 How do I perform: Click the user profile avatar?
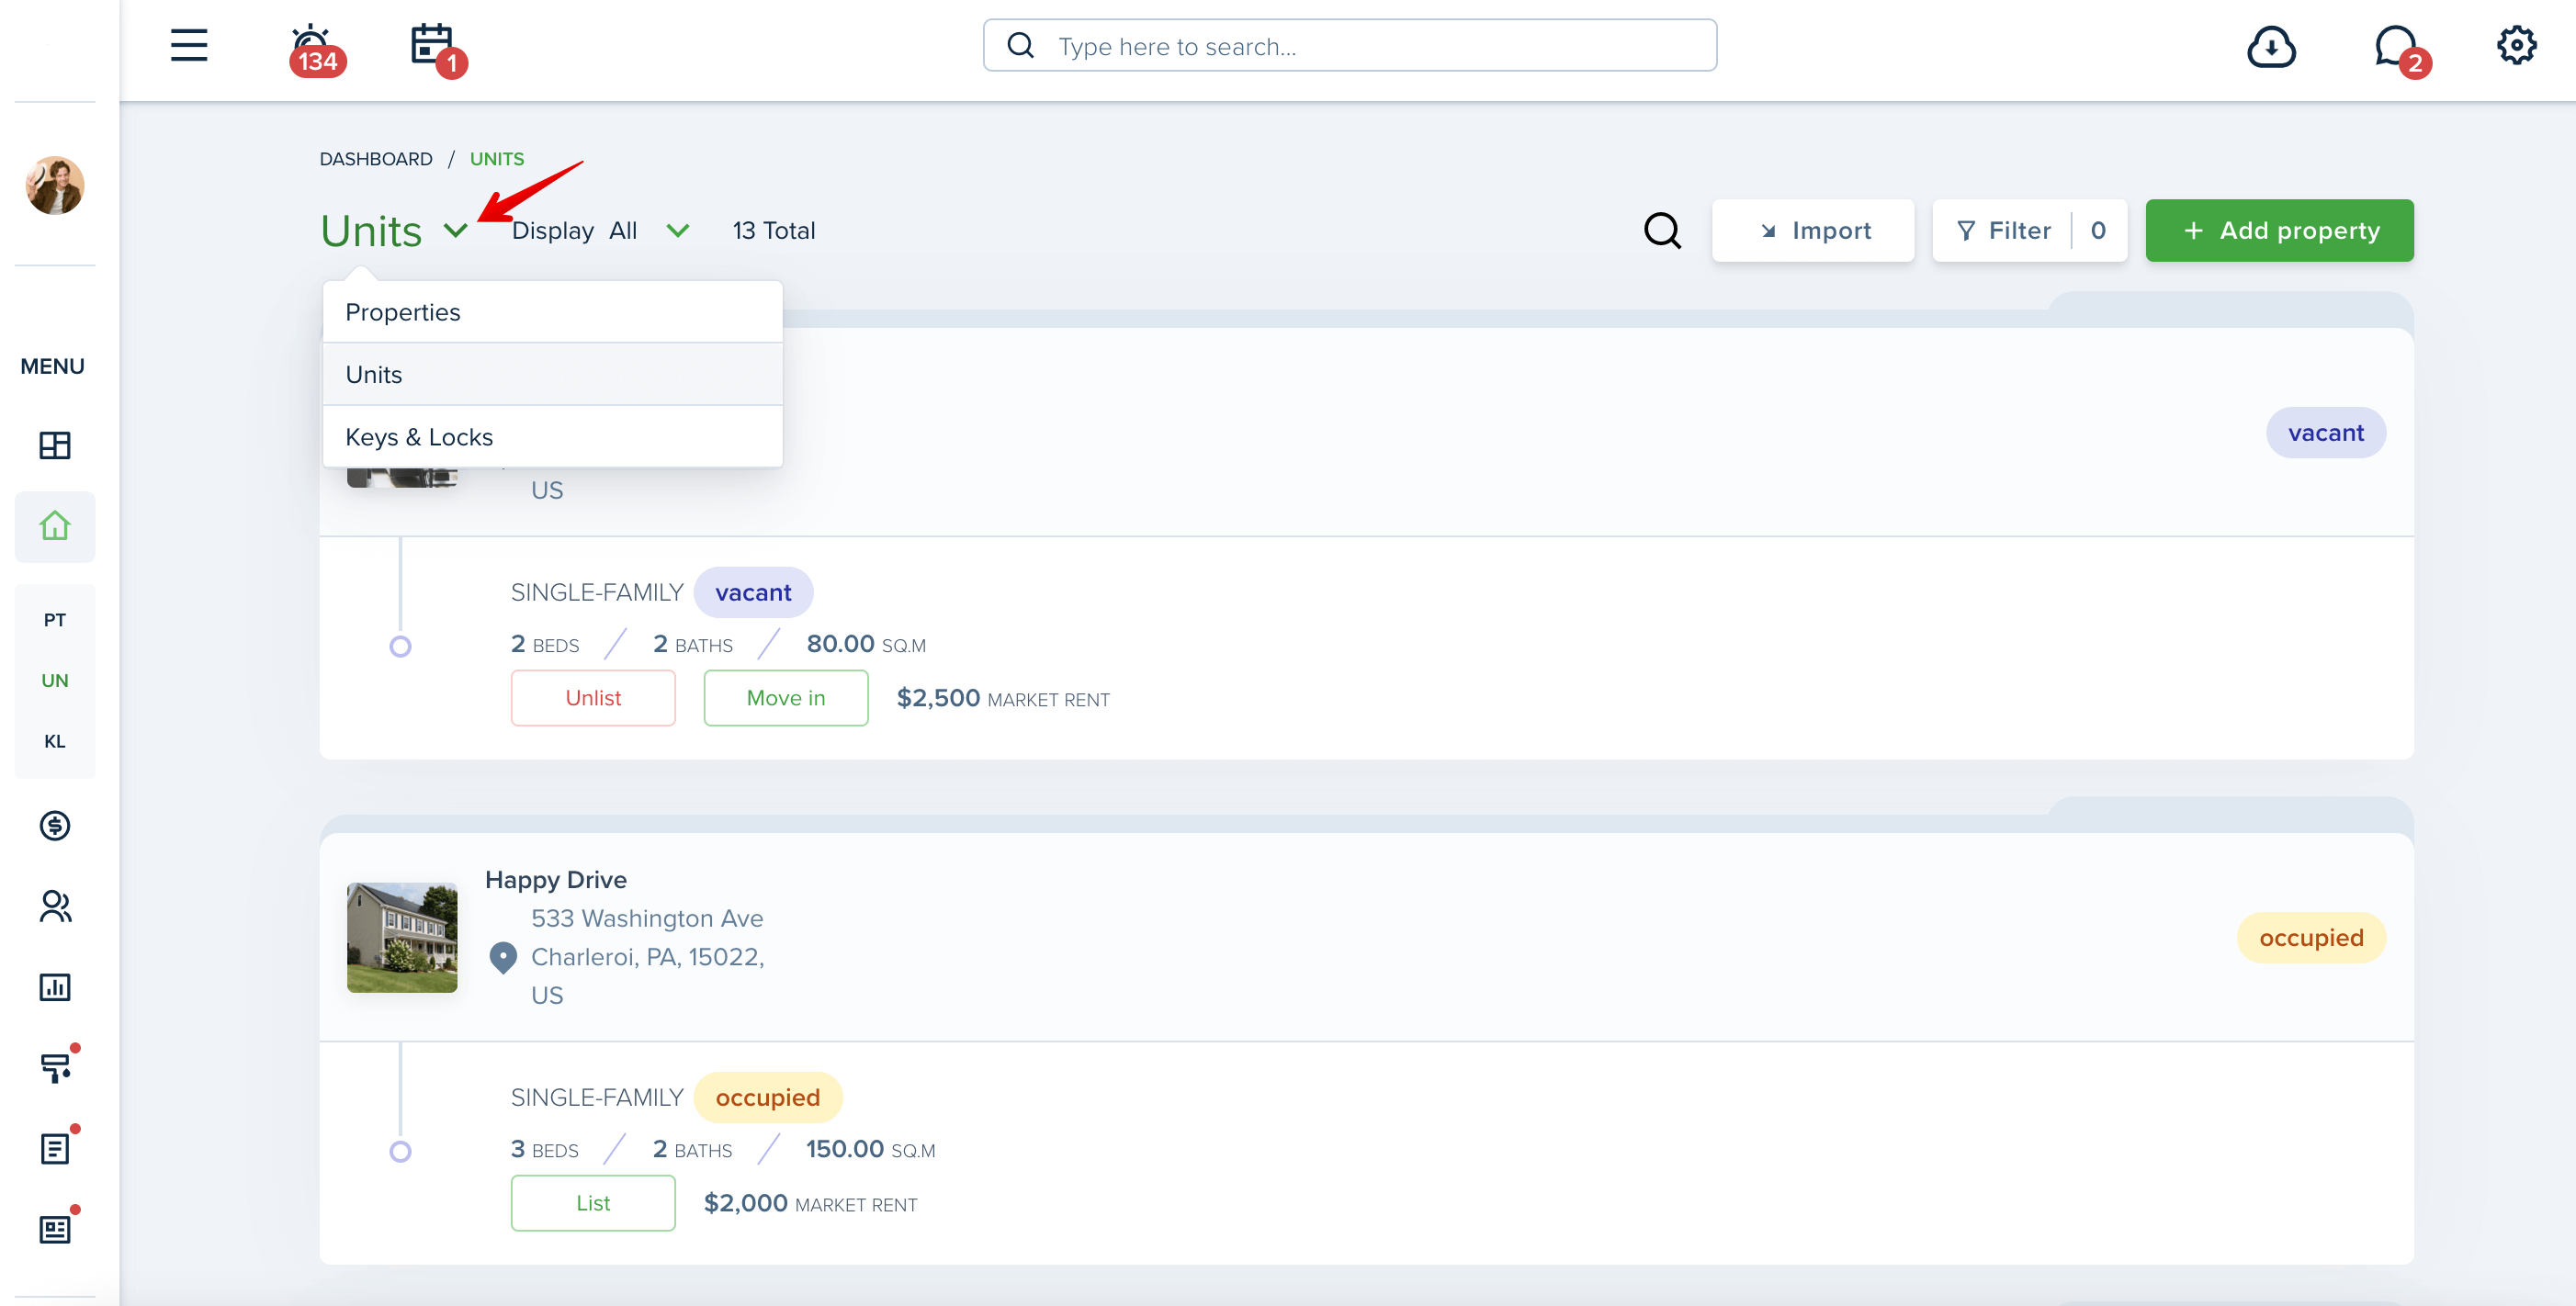[x=55, y=185]
